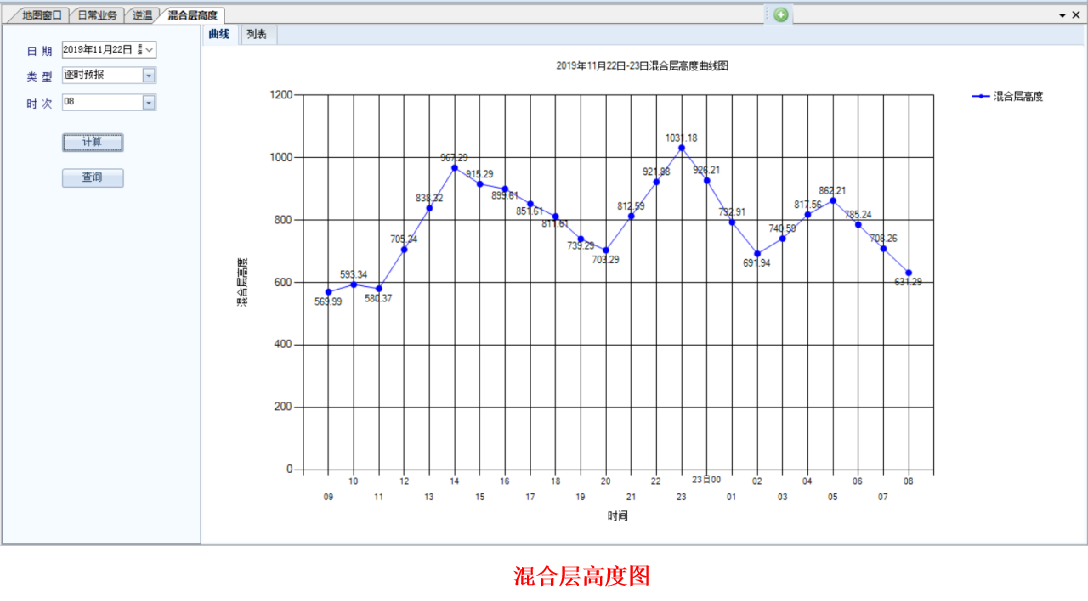
Task: Open the 日常业务 tab
Action: point(97,16)
